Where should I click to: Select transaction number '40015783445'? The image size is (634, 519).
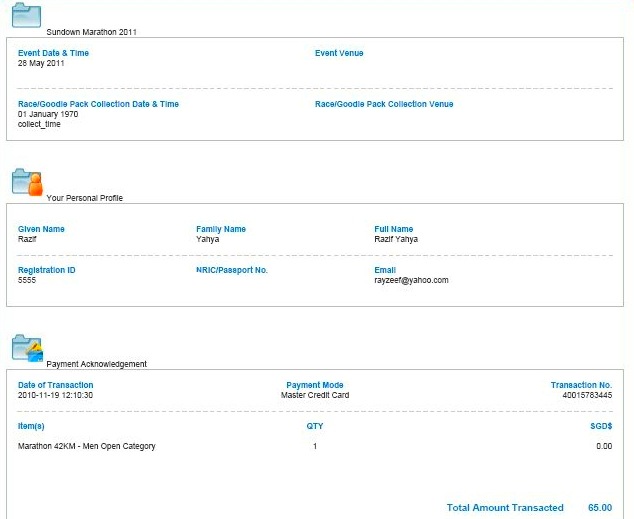click(x=587, y=395)
